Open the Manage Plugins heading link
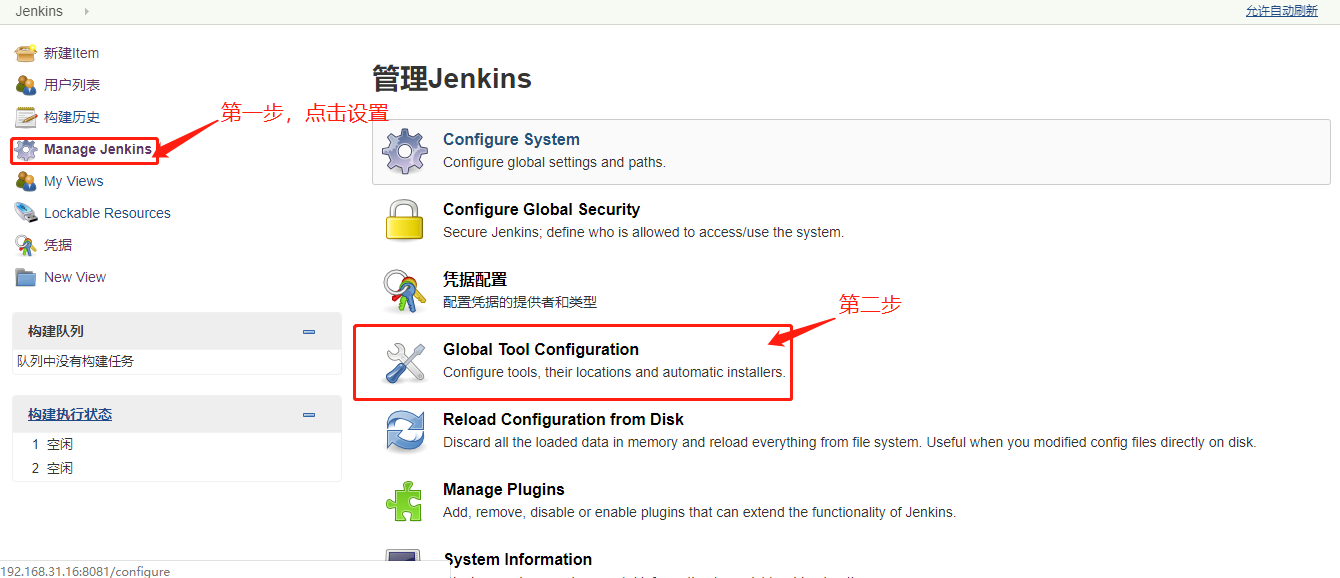 (x=504, y=489)
